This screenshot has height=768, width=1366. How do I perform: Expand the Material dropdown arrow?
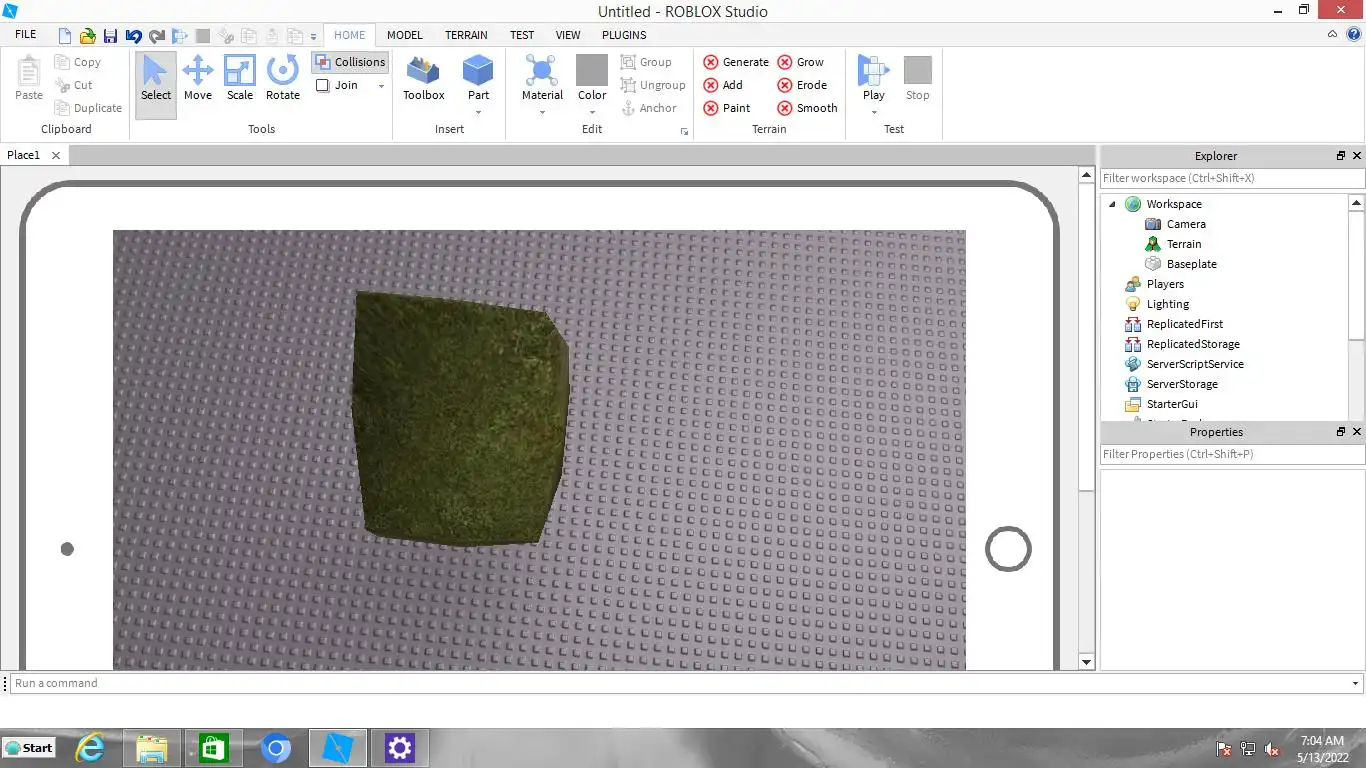[542, 111]
